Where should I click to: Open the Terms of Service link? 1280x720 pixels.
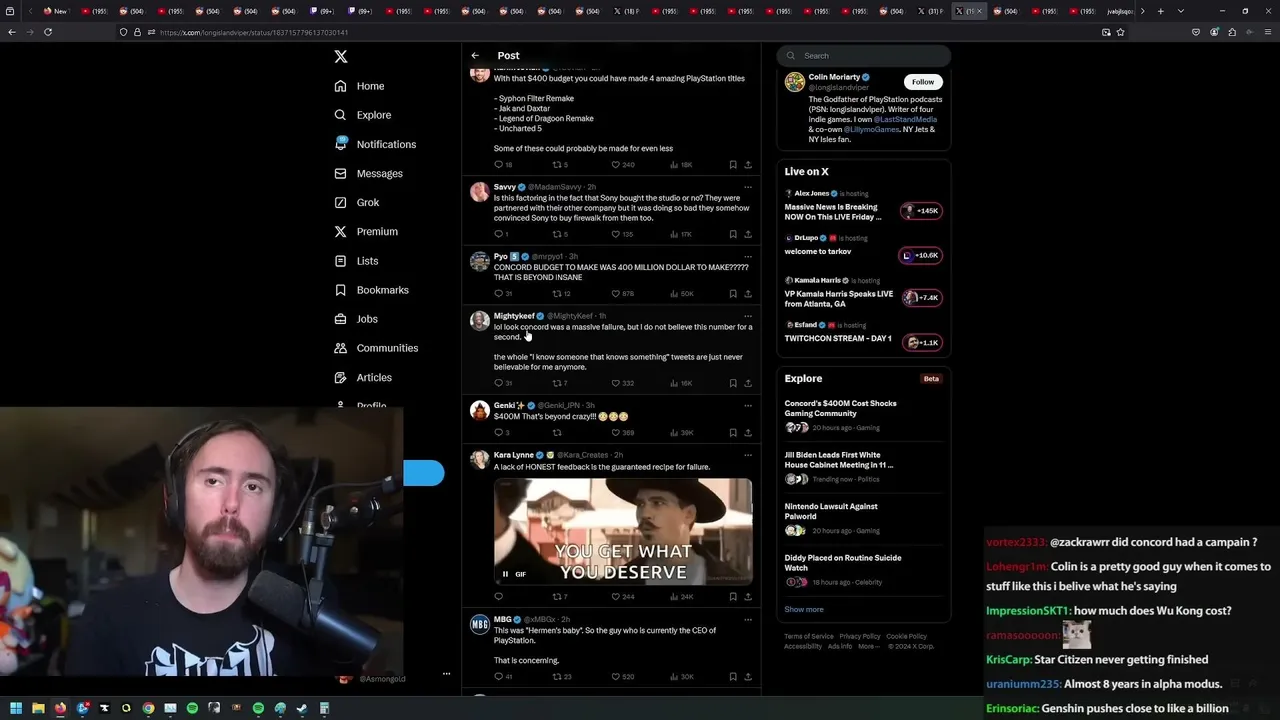(x=809, y=636)
